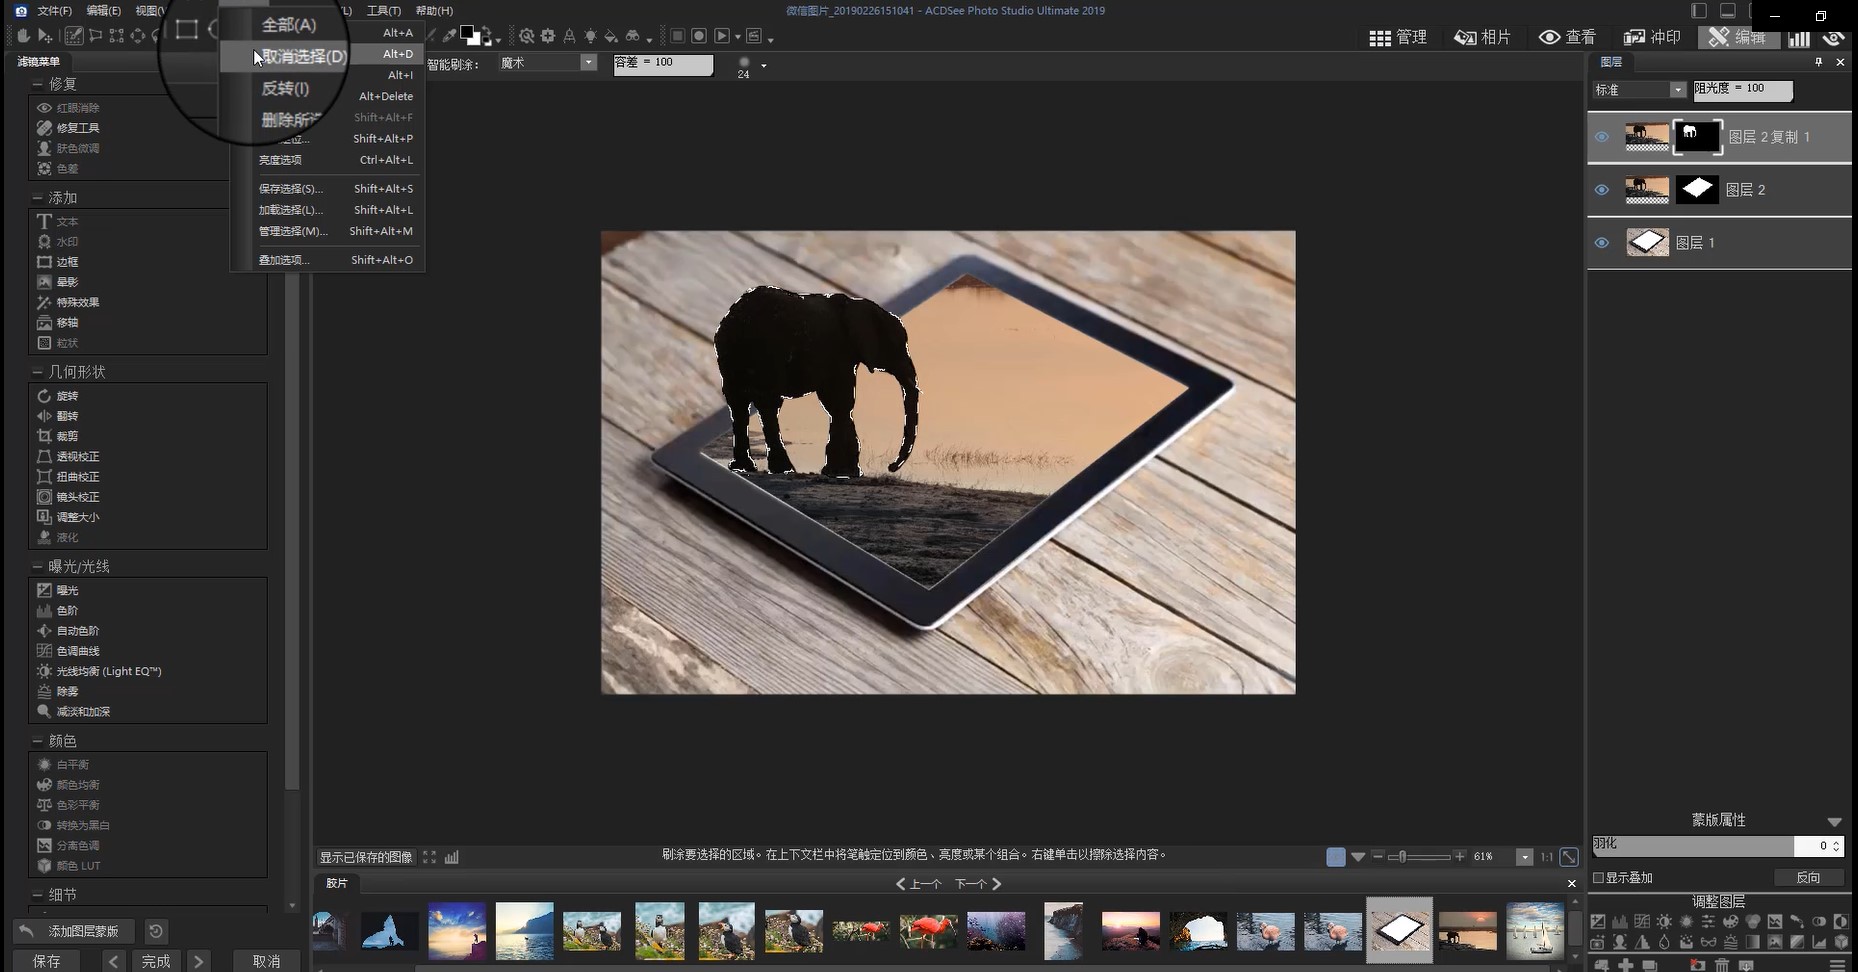Collapse the 修复 group
Viewport: 1858px width, 972px height.
point(37,84)
